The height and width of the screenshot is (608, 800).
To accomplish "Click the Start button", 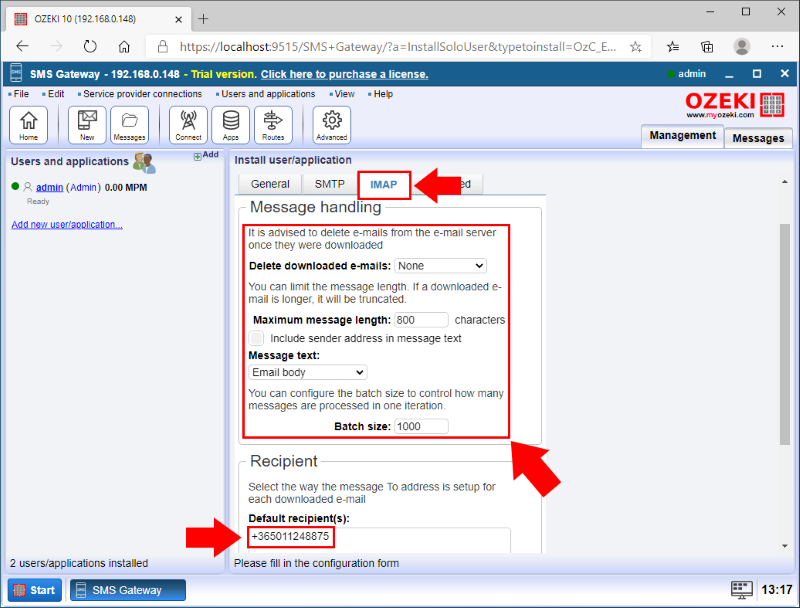I will coord(35,590).
